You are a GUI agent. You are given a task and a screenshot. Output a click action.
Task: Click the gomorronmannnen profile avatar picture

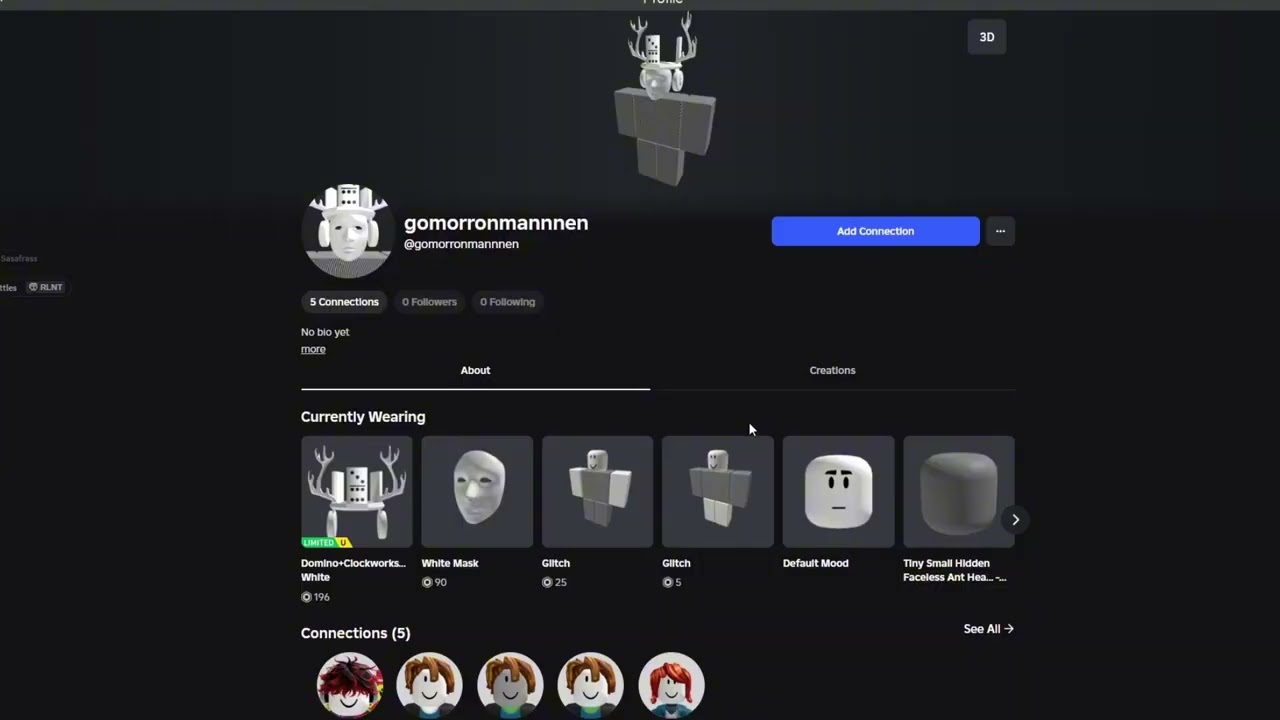tap(348, 231)
